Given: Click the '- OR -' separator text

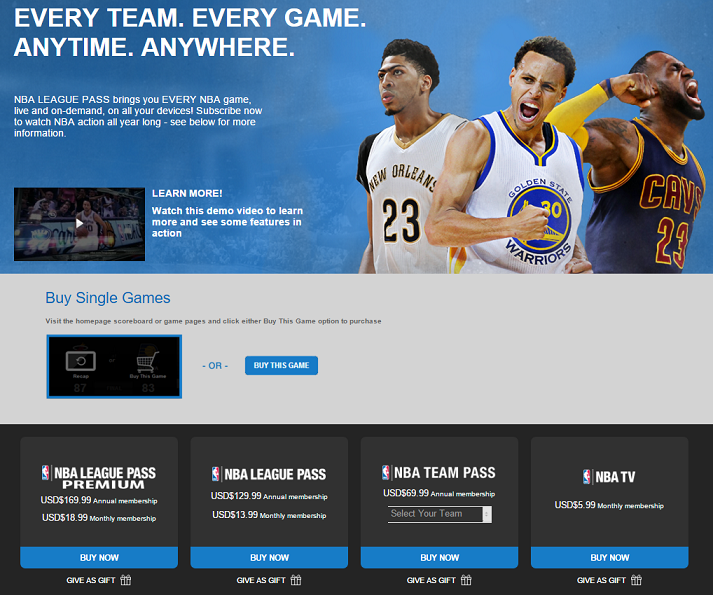Looking at the screenshot, I should coord(215,366).
